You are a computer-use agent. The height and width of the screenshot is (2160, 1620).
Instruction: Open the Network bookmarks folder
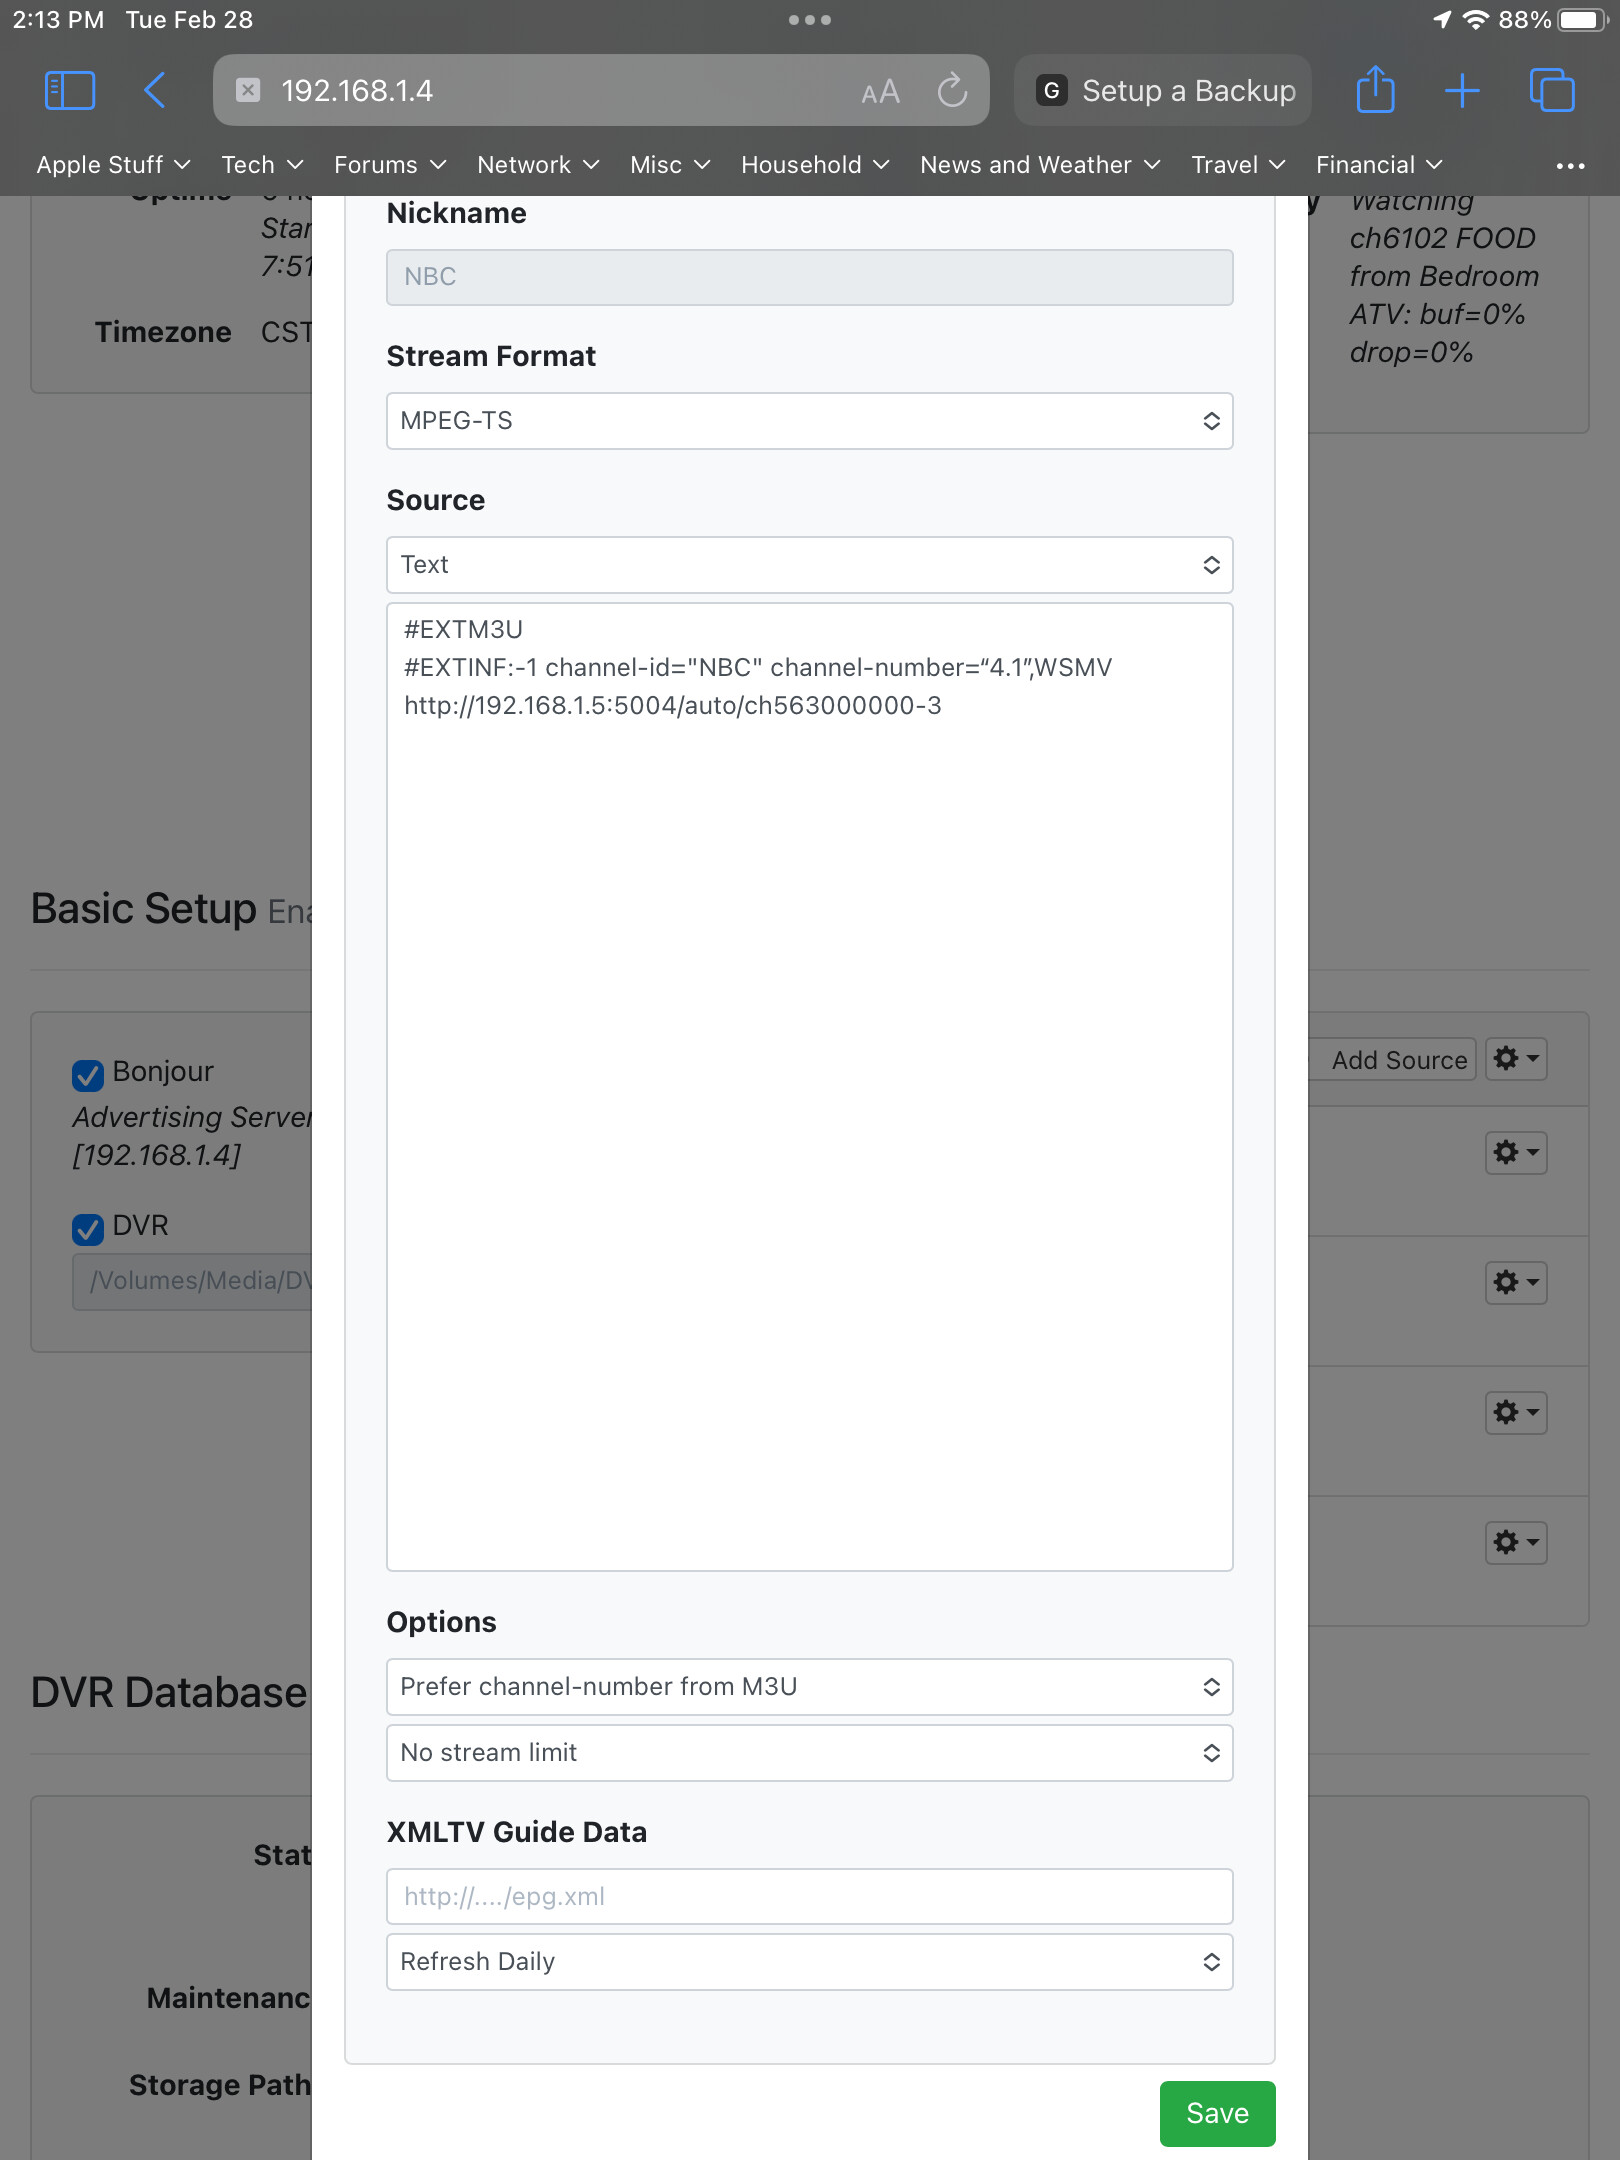537,165
